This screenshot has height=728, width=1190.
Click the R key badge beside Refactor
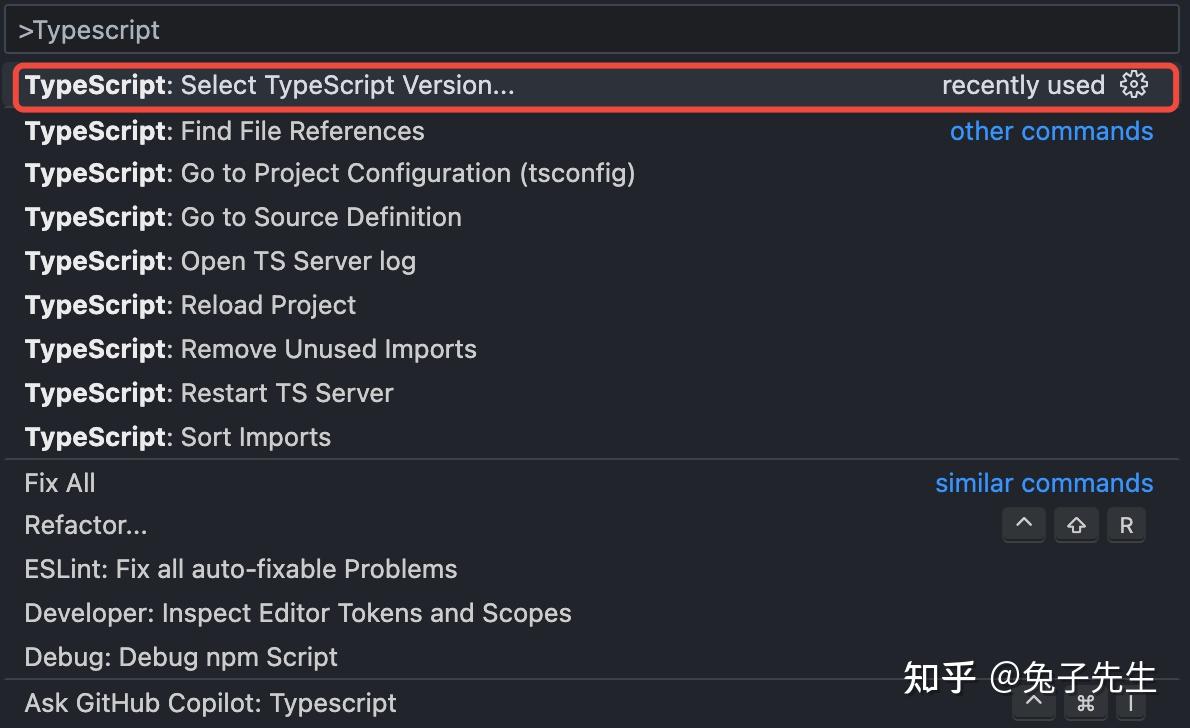(1126, 525)
